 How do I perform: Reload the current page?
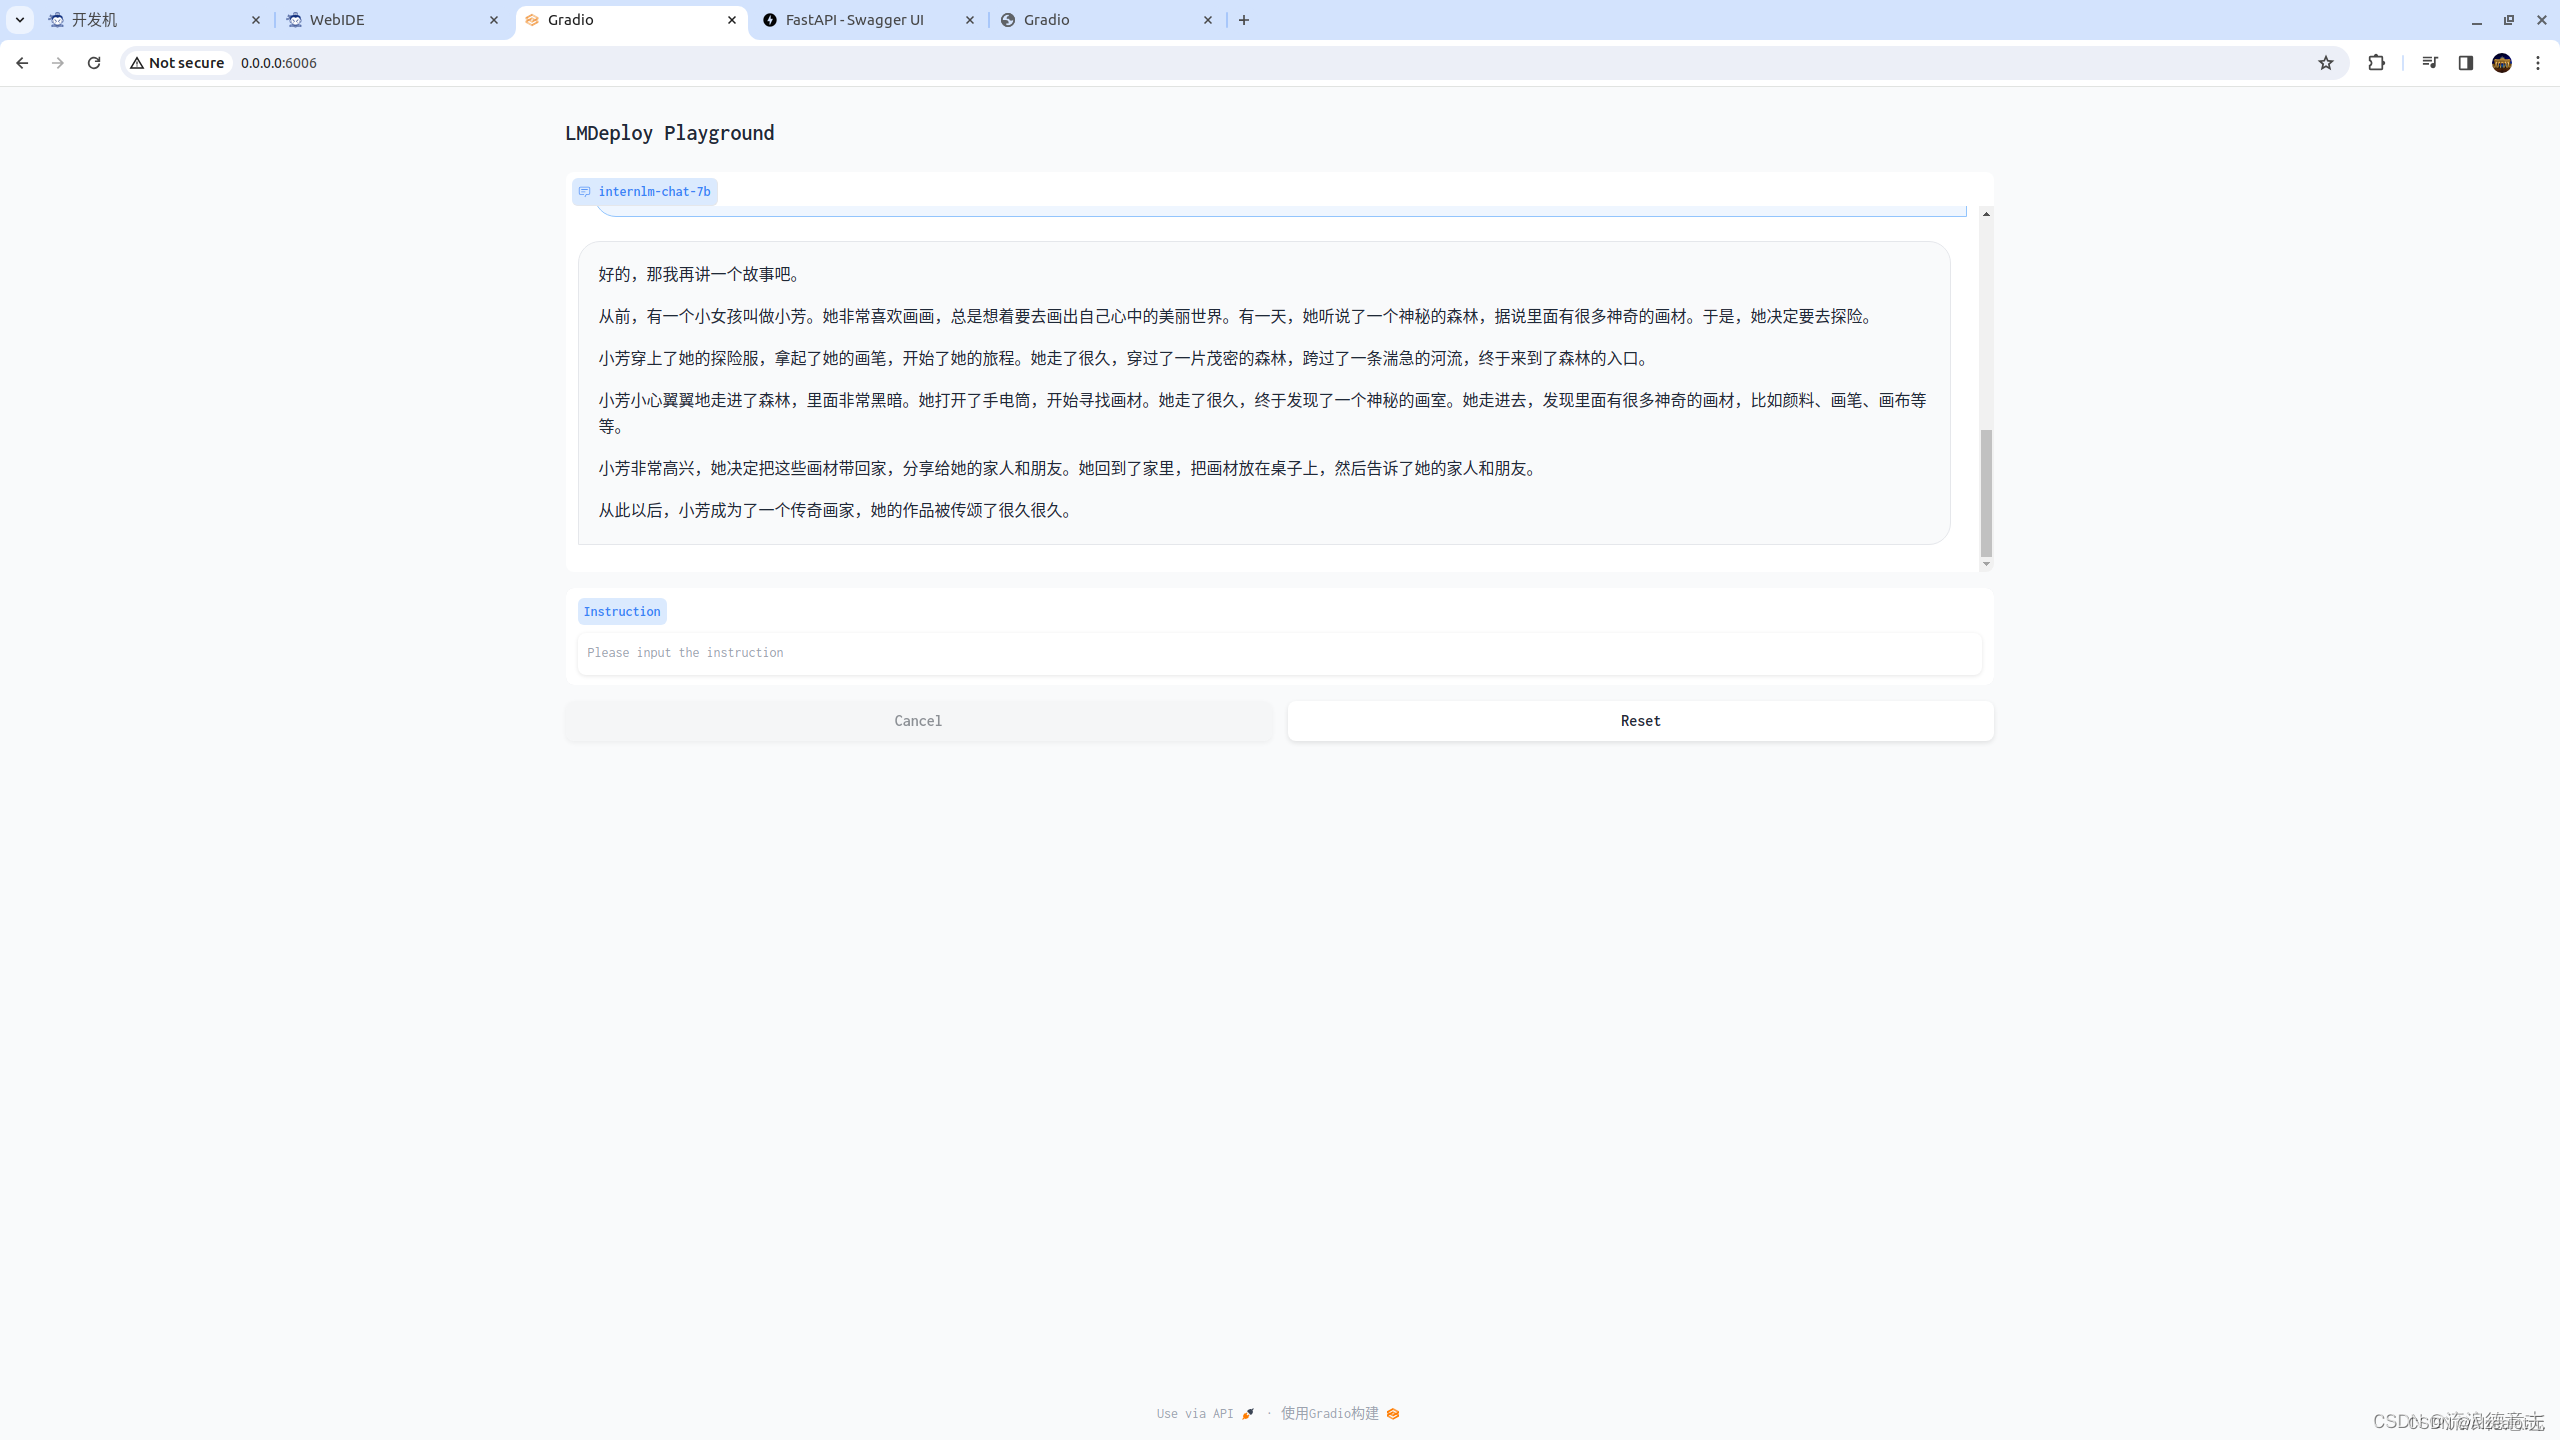click(x=94, y=63)
